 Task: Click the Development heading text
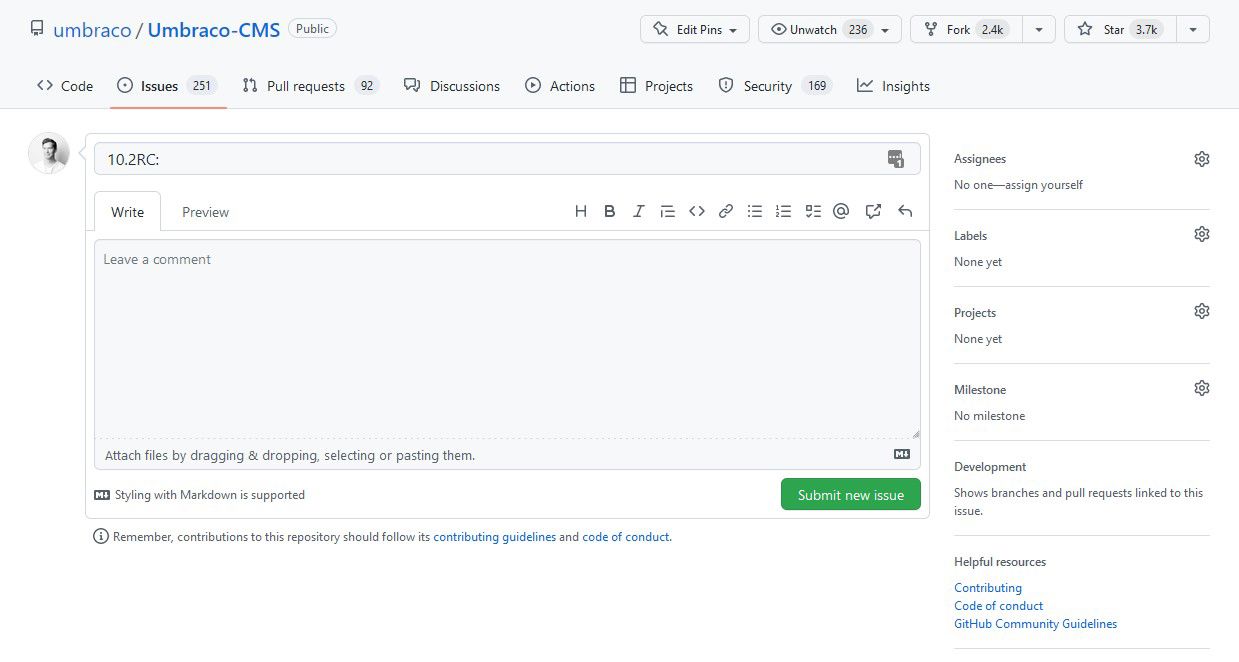[x=990, y=466]
